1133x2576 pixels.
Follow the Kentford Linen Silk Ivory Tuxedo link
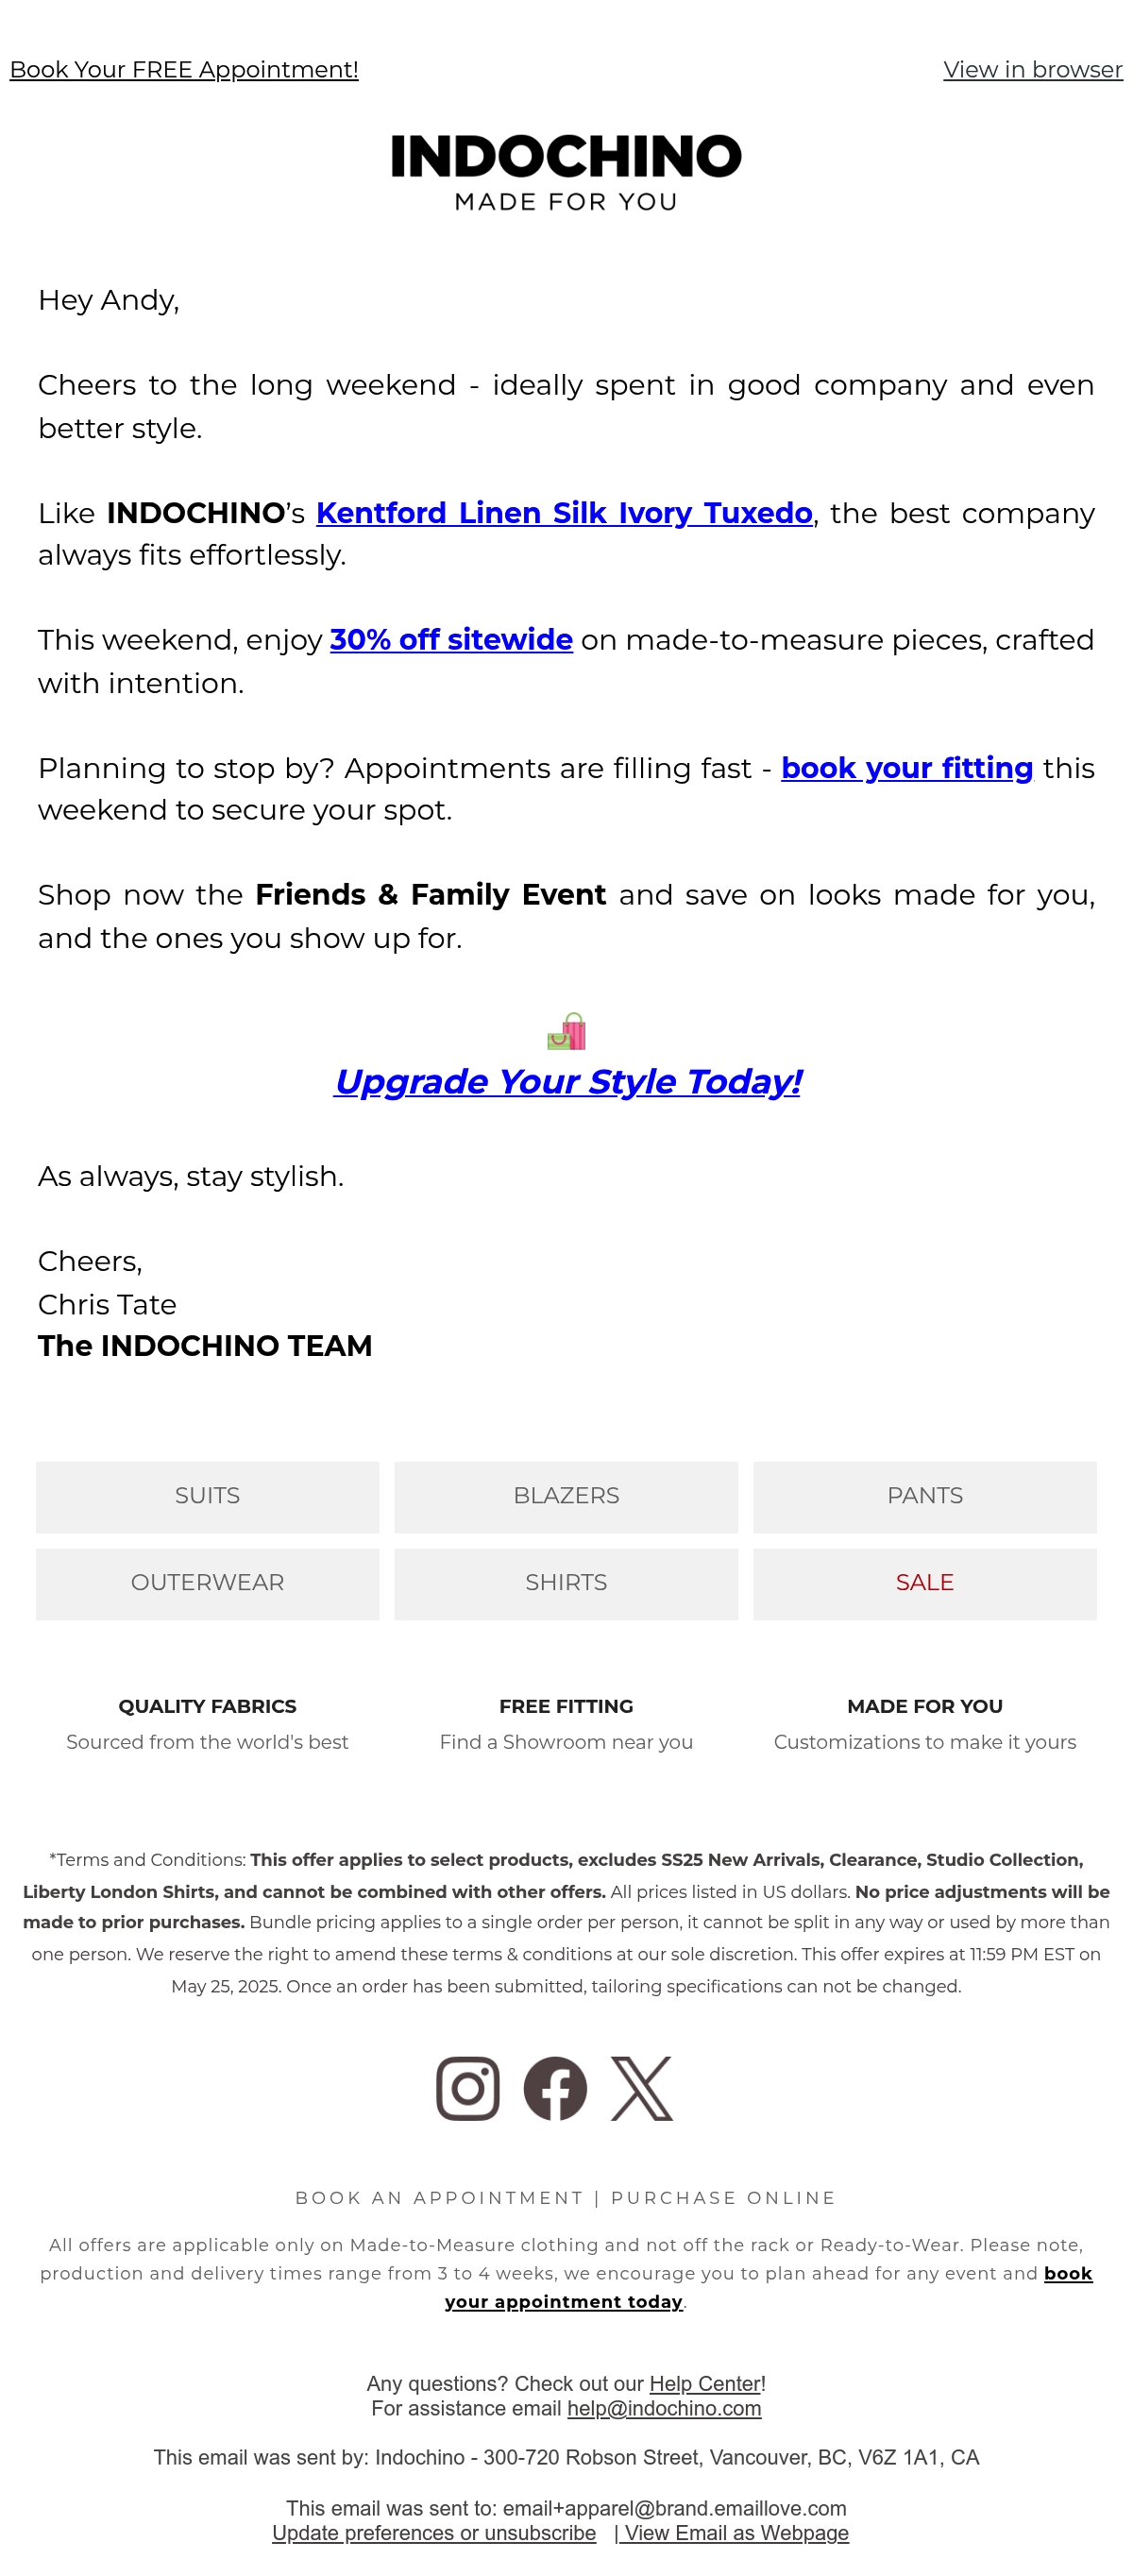point(564,513)
